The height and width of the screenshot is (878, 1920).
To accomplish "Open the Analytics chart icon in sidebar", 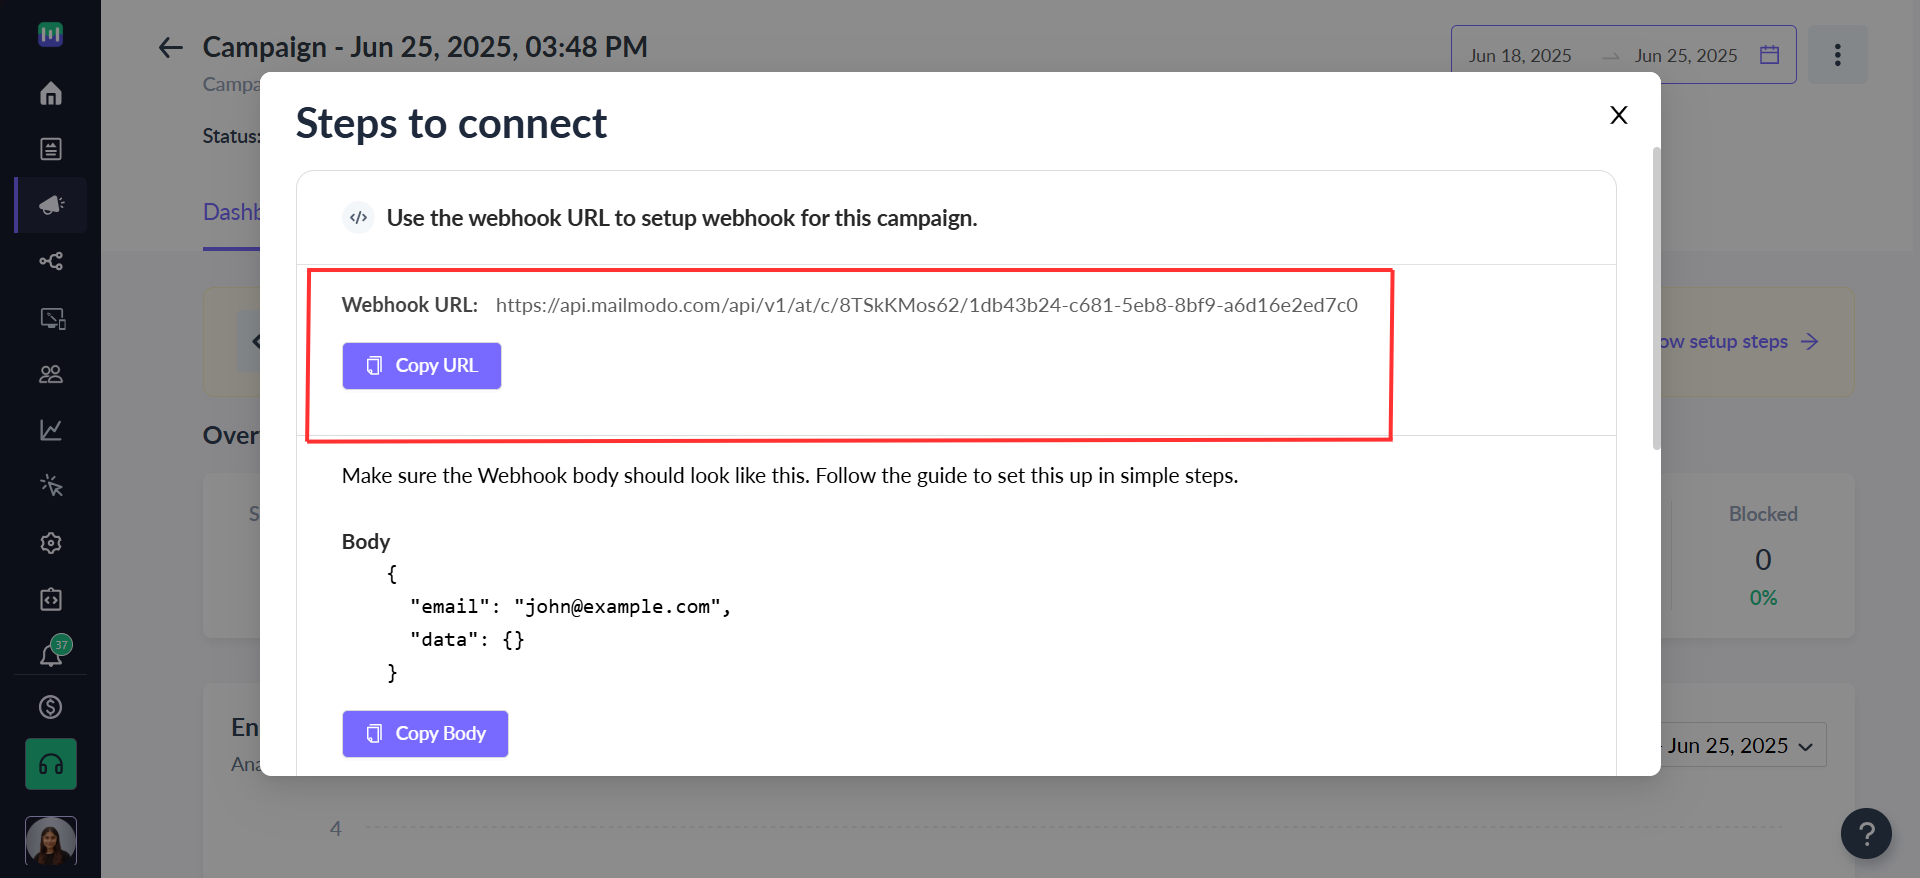I will 51,430.
